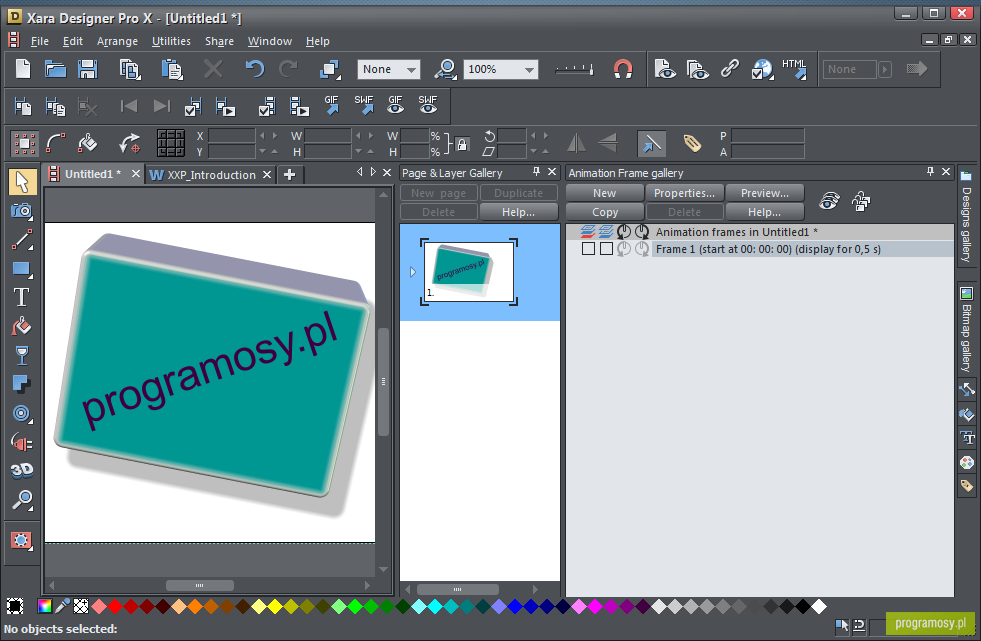
Task: Select the 3D extrude tool
Action: point(22,470)
